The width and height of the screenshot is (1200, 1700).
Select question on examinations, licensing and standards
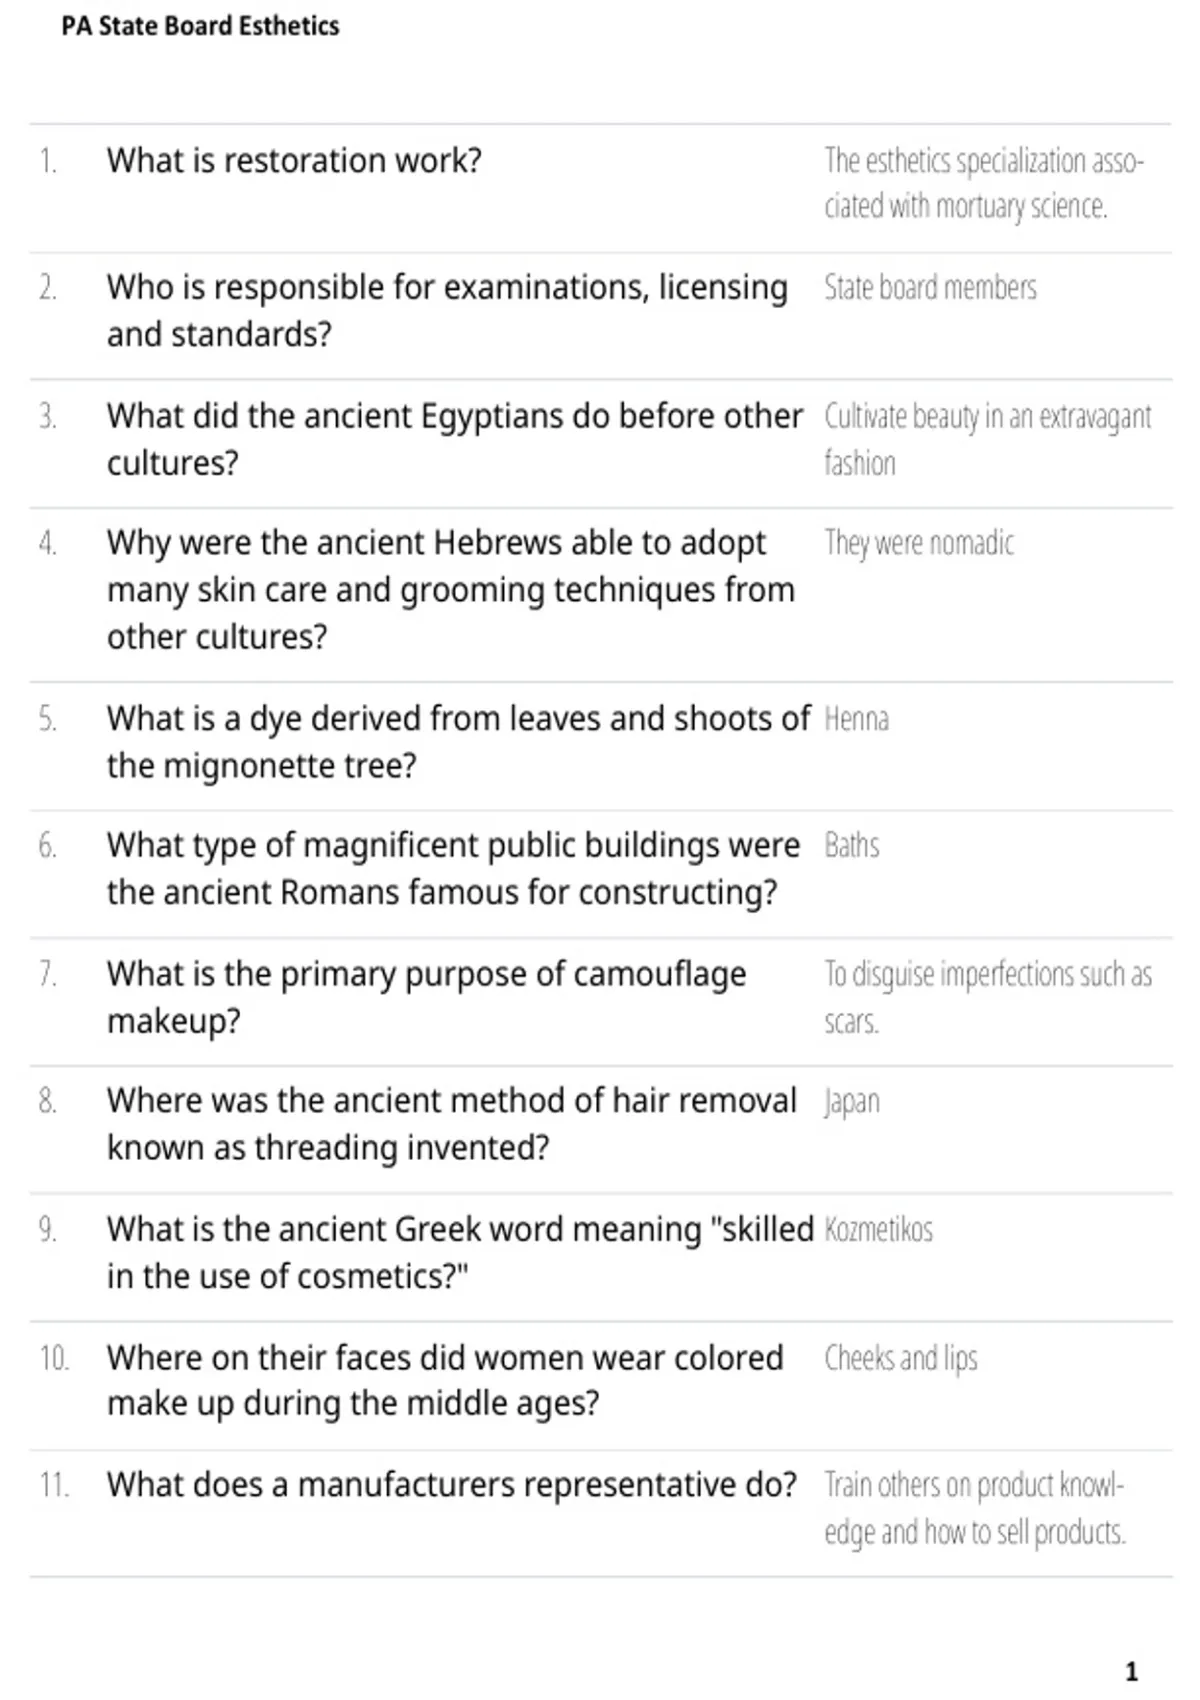click(447, 310)
